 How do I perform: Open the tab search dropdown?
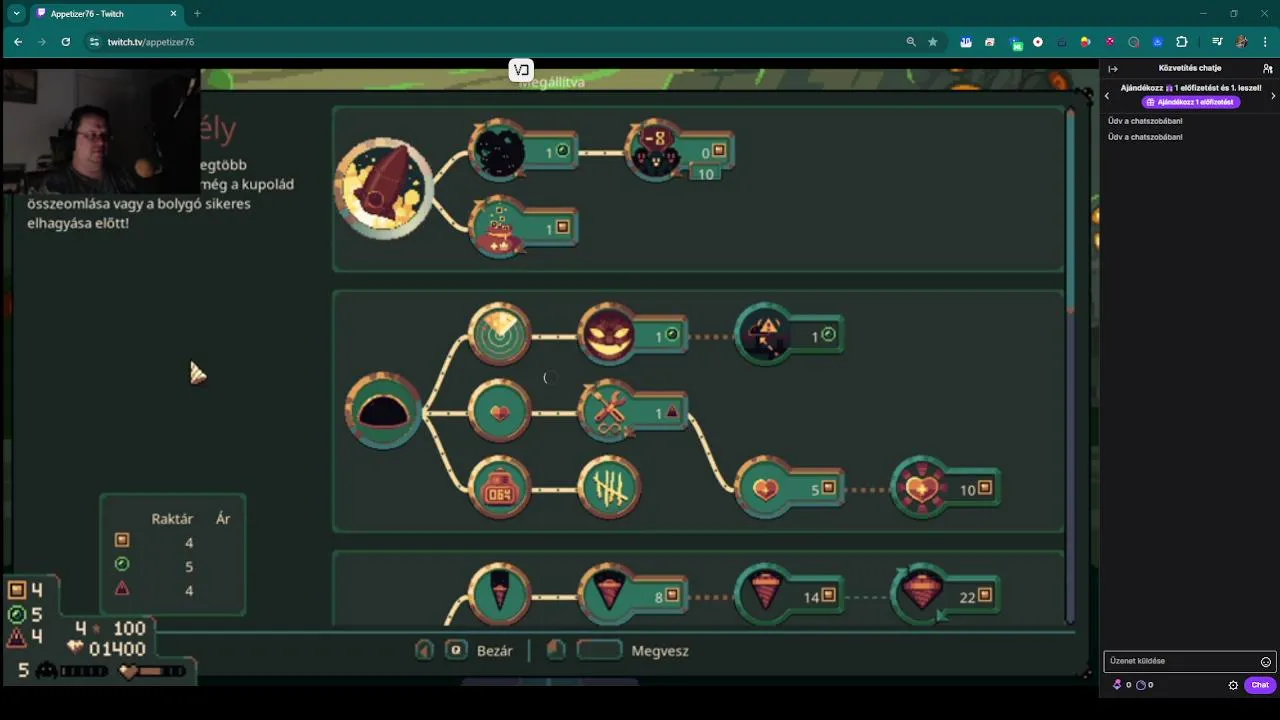16,14
